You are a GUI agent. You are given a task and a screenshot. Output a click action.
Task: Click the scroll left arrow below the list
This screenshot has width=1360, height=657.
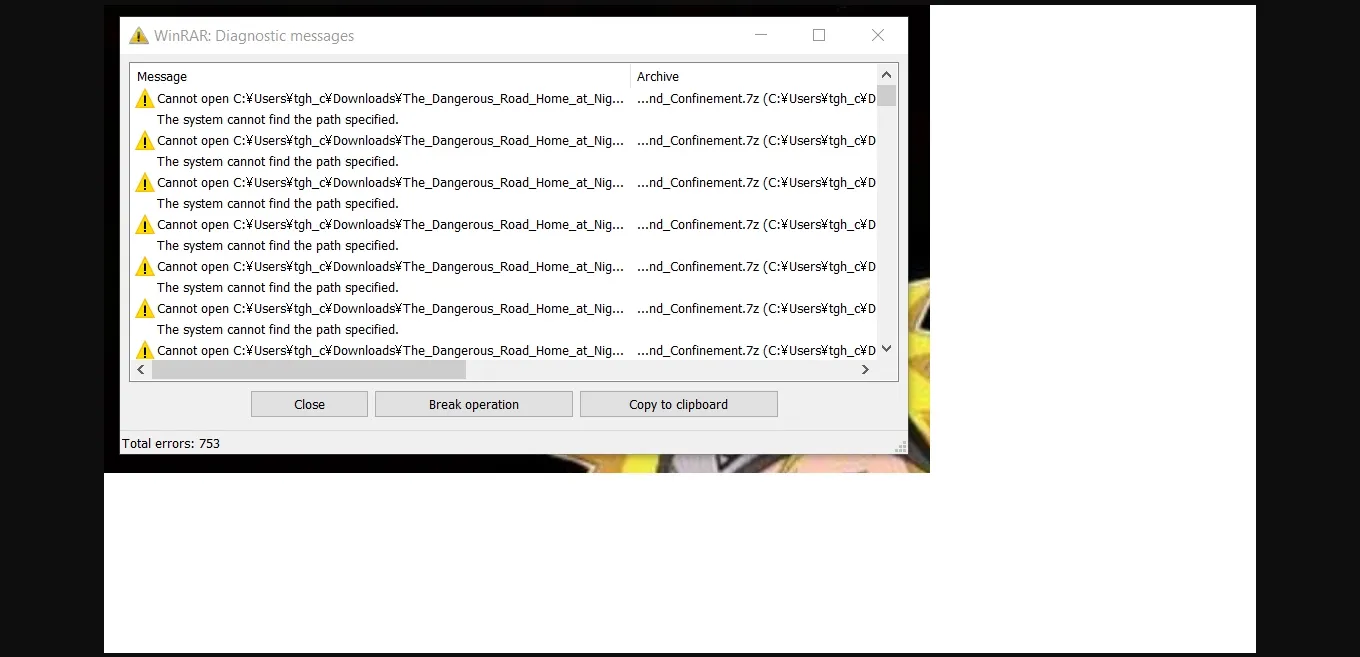click(141, 370)
